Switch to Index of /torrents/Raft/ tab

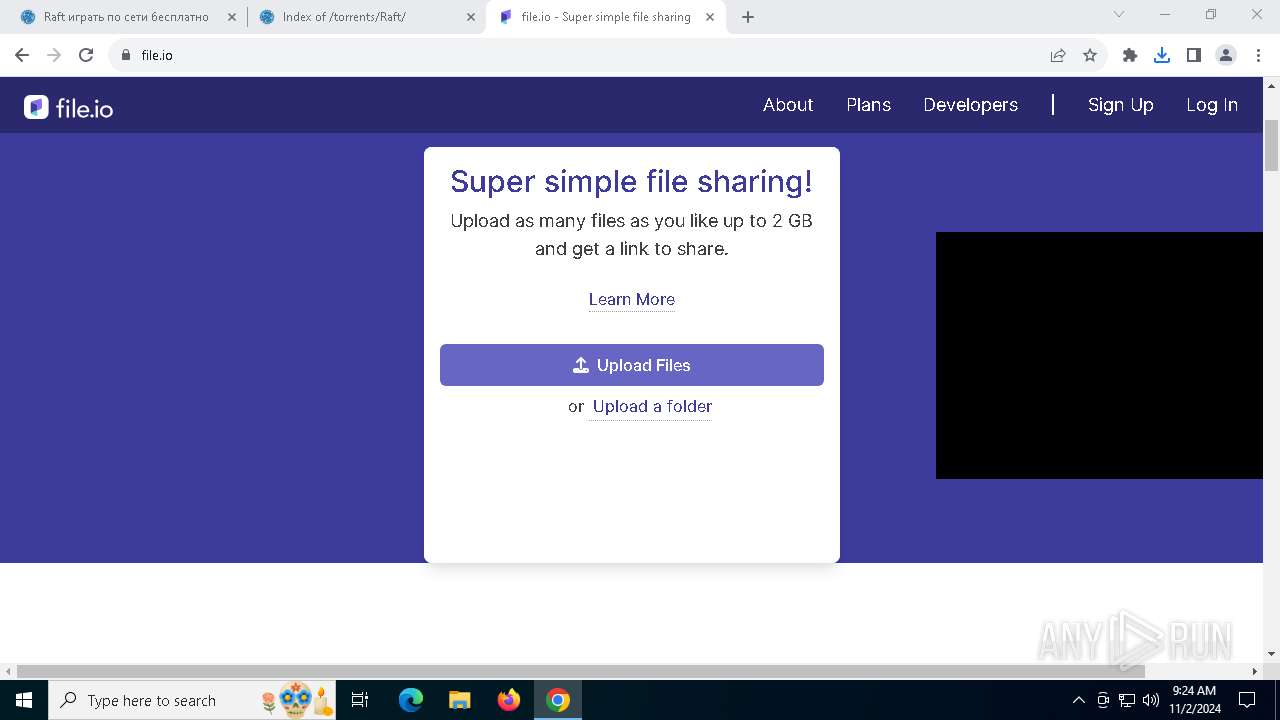click(x=366, y=17)
